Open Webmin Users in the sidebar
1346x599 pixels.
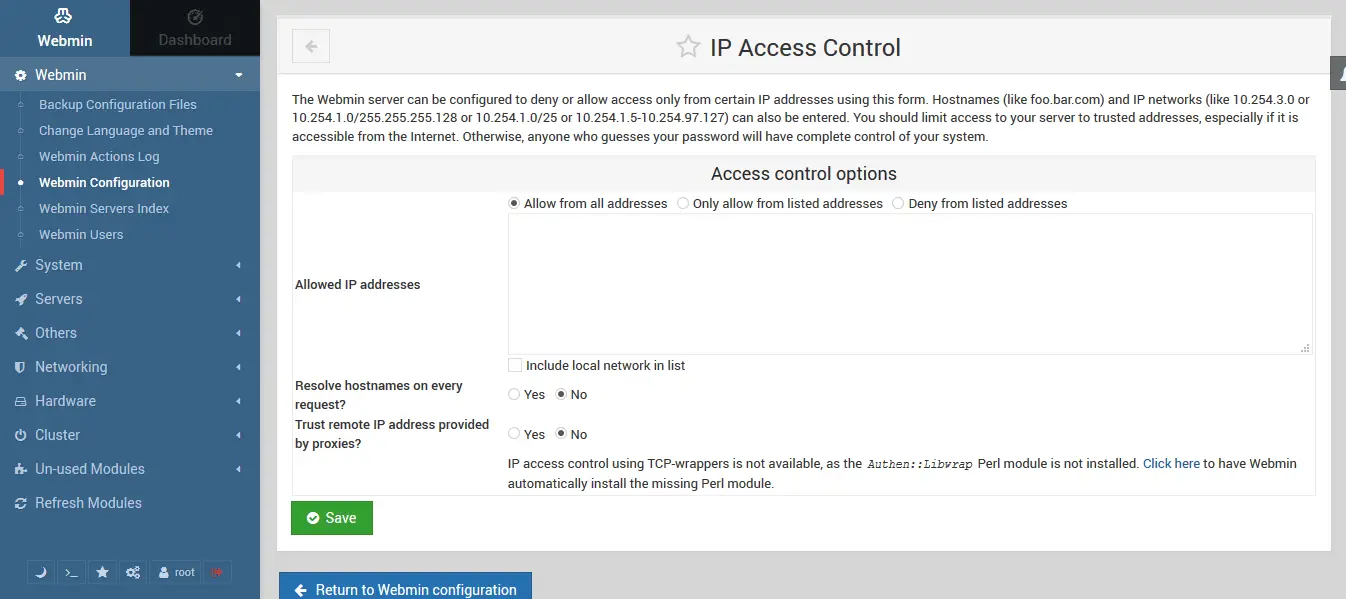(81, 234)
